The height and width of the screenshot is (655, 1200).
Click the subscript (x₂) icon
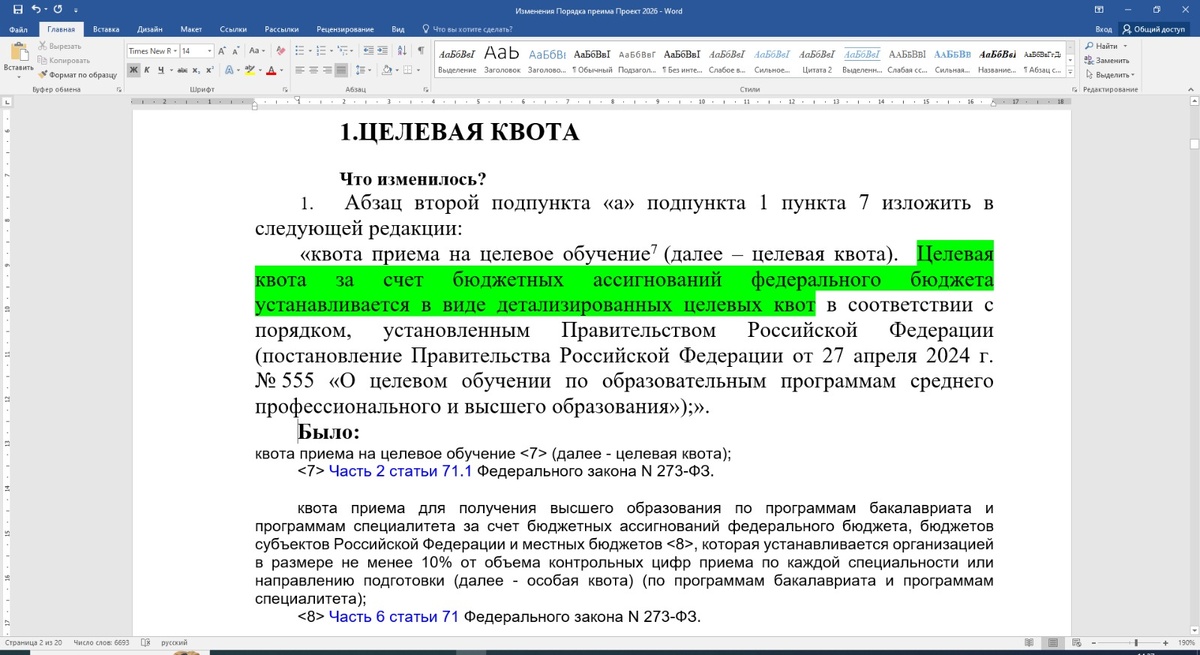[x=196, y=70]
